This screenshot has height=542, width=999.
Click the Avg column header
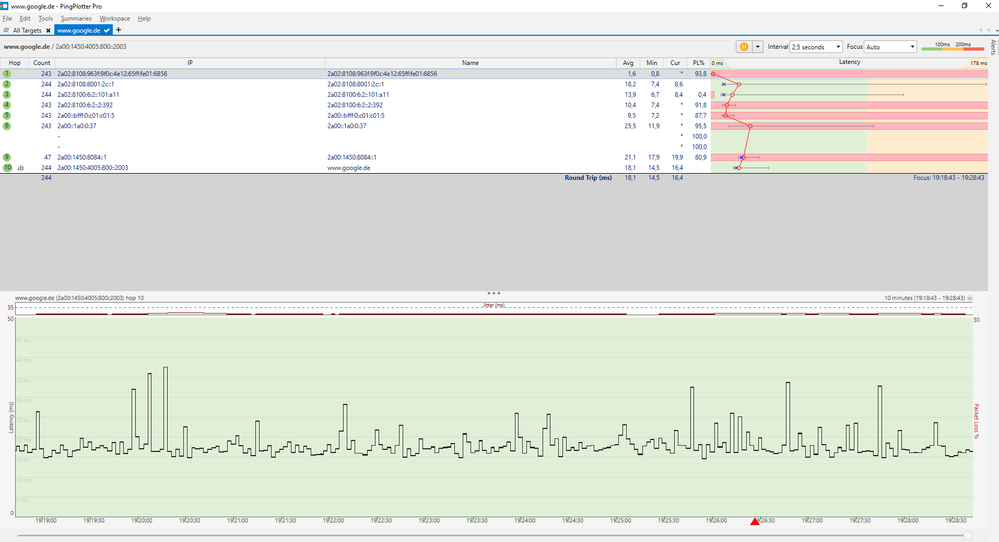click(x=628, y=63)
